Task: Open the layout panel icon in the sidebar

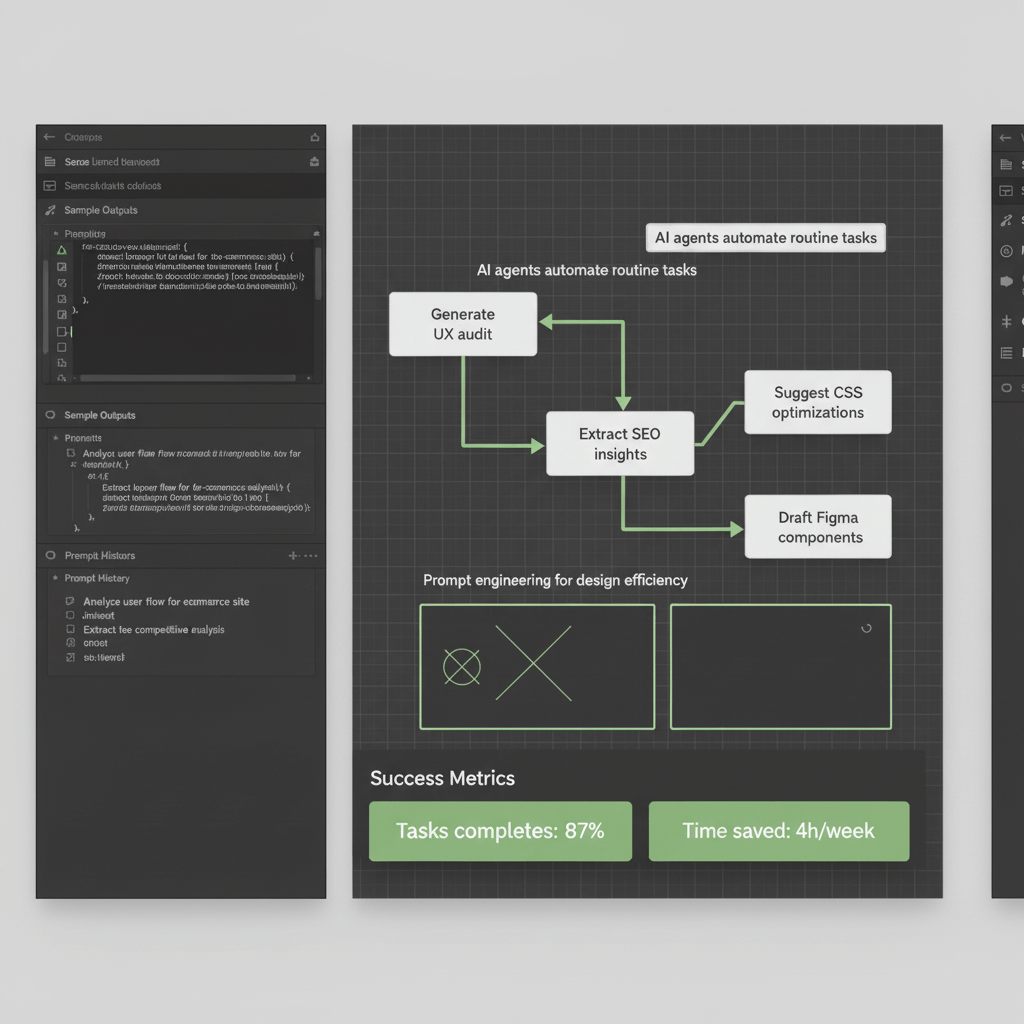Action: [49, 185]
